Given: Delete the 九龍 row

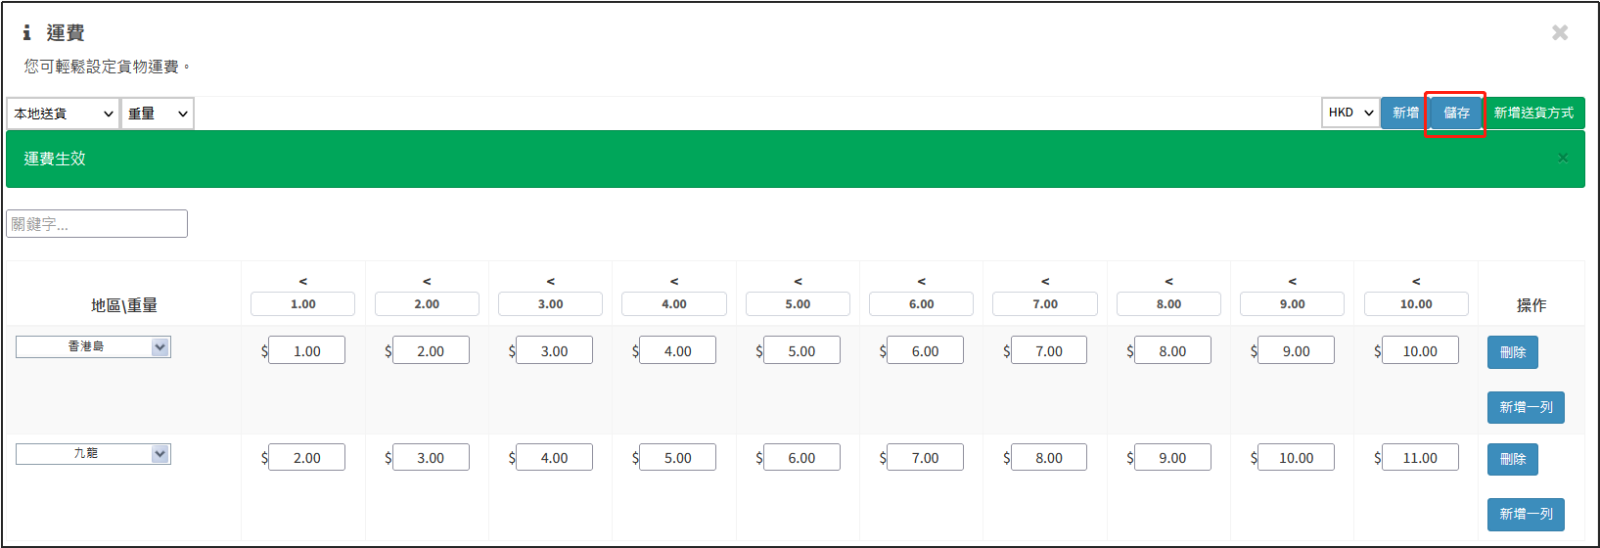Looking at the screenshot, I should pos(1512,459).
